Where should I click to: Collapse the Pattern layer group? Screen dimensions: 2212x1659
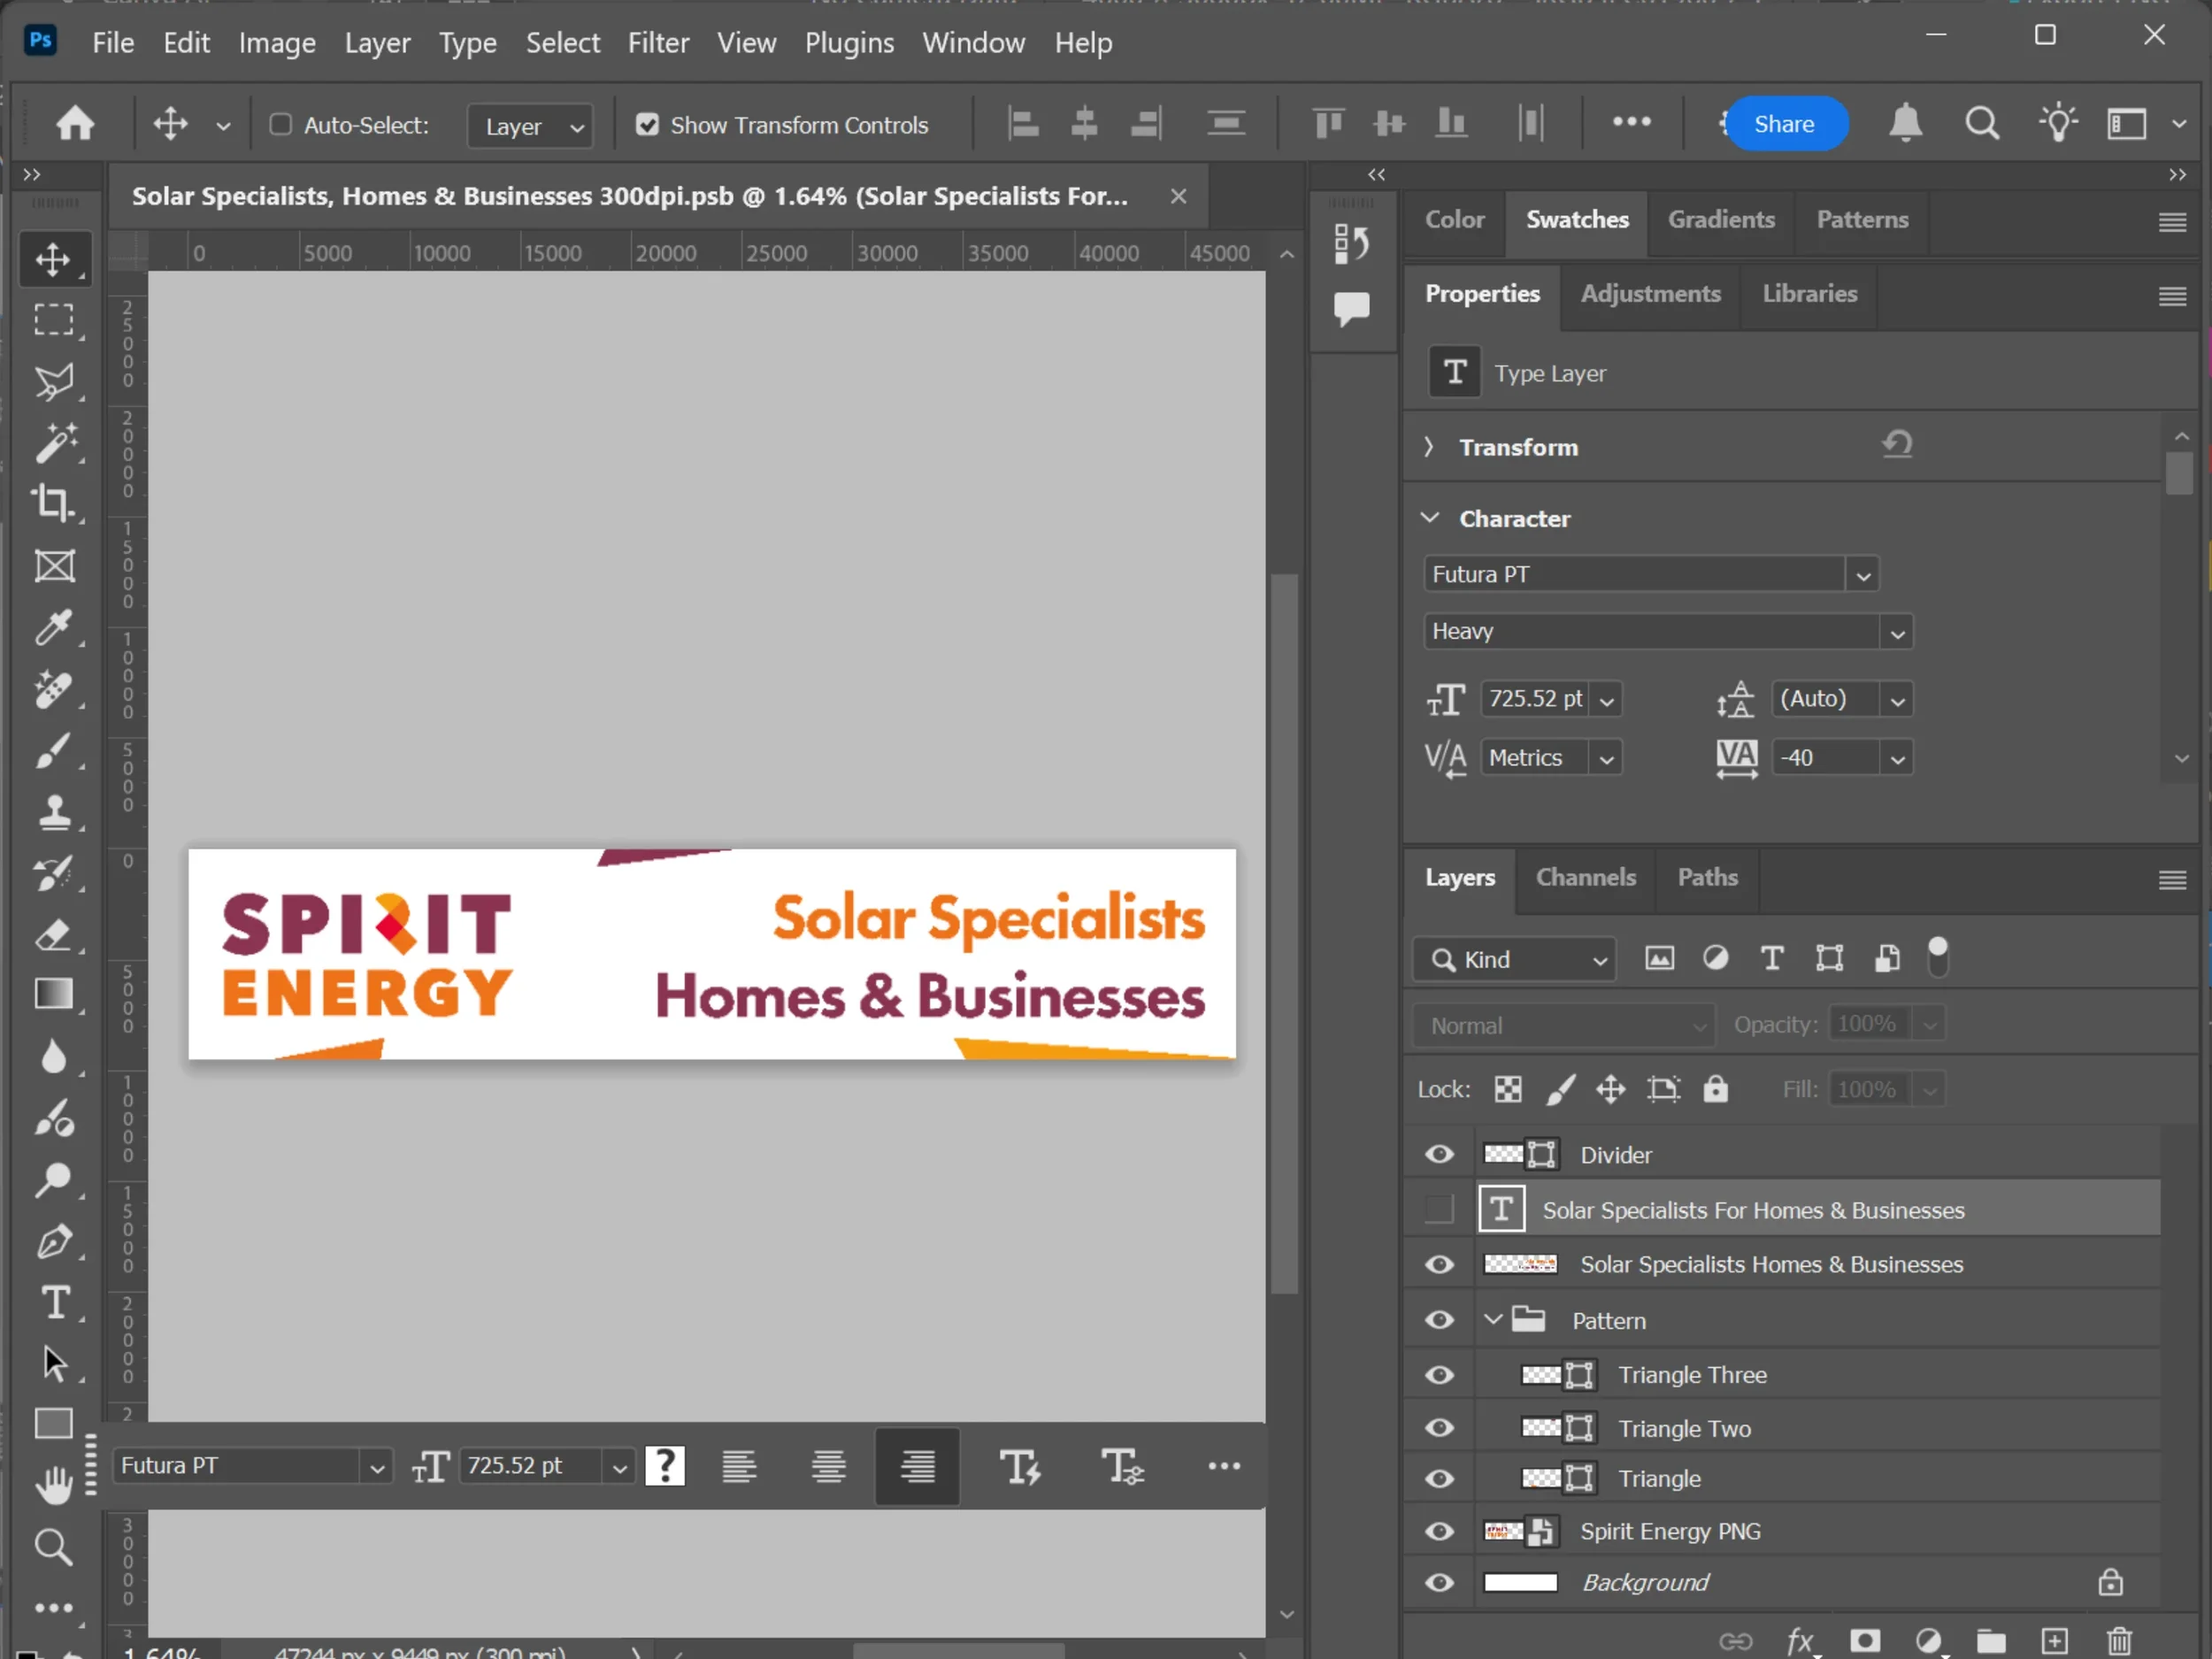(1493, 1320)
